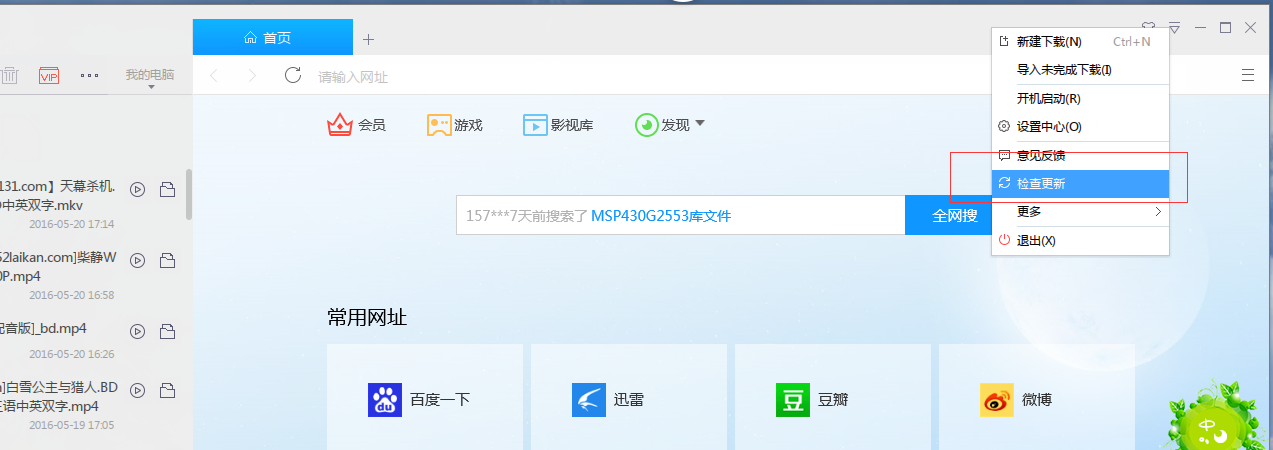The height and width of the screenshot is (450, 1273).
Task: Click the download list scrollbar
Action: [189, 194]
